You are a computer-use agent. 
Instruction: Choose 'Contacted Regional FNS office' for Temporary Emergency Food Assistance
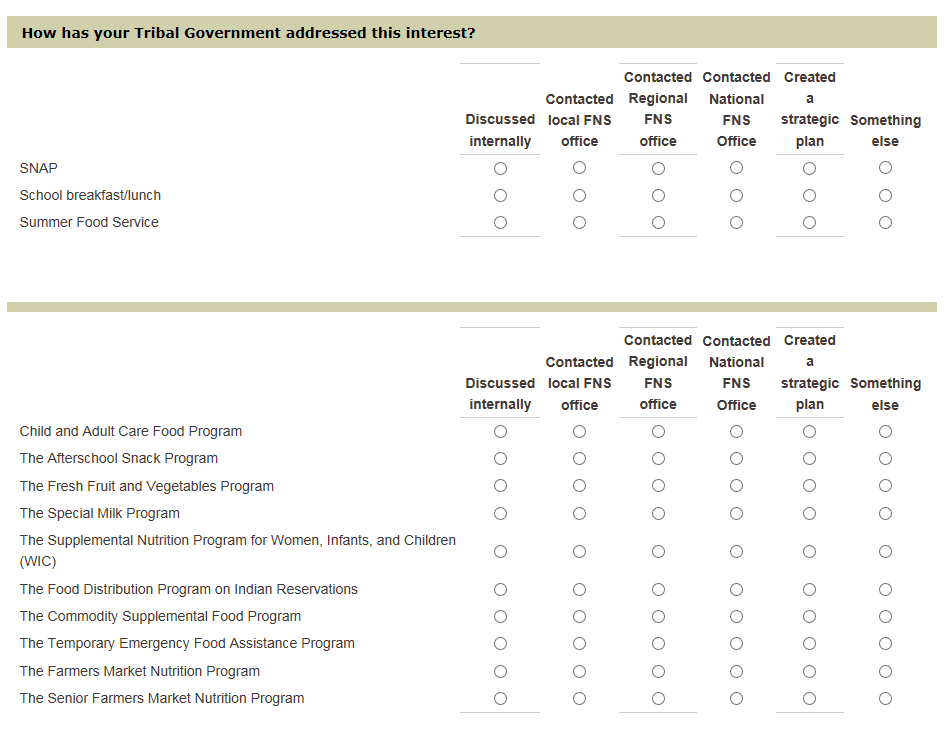658,643
